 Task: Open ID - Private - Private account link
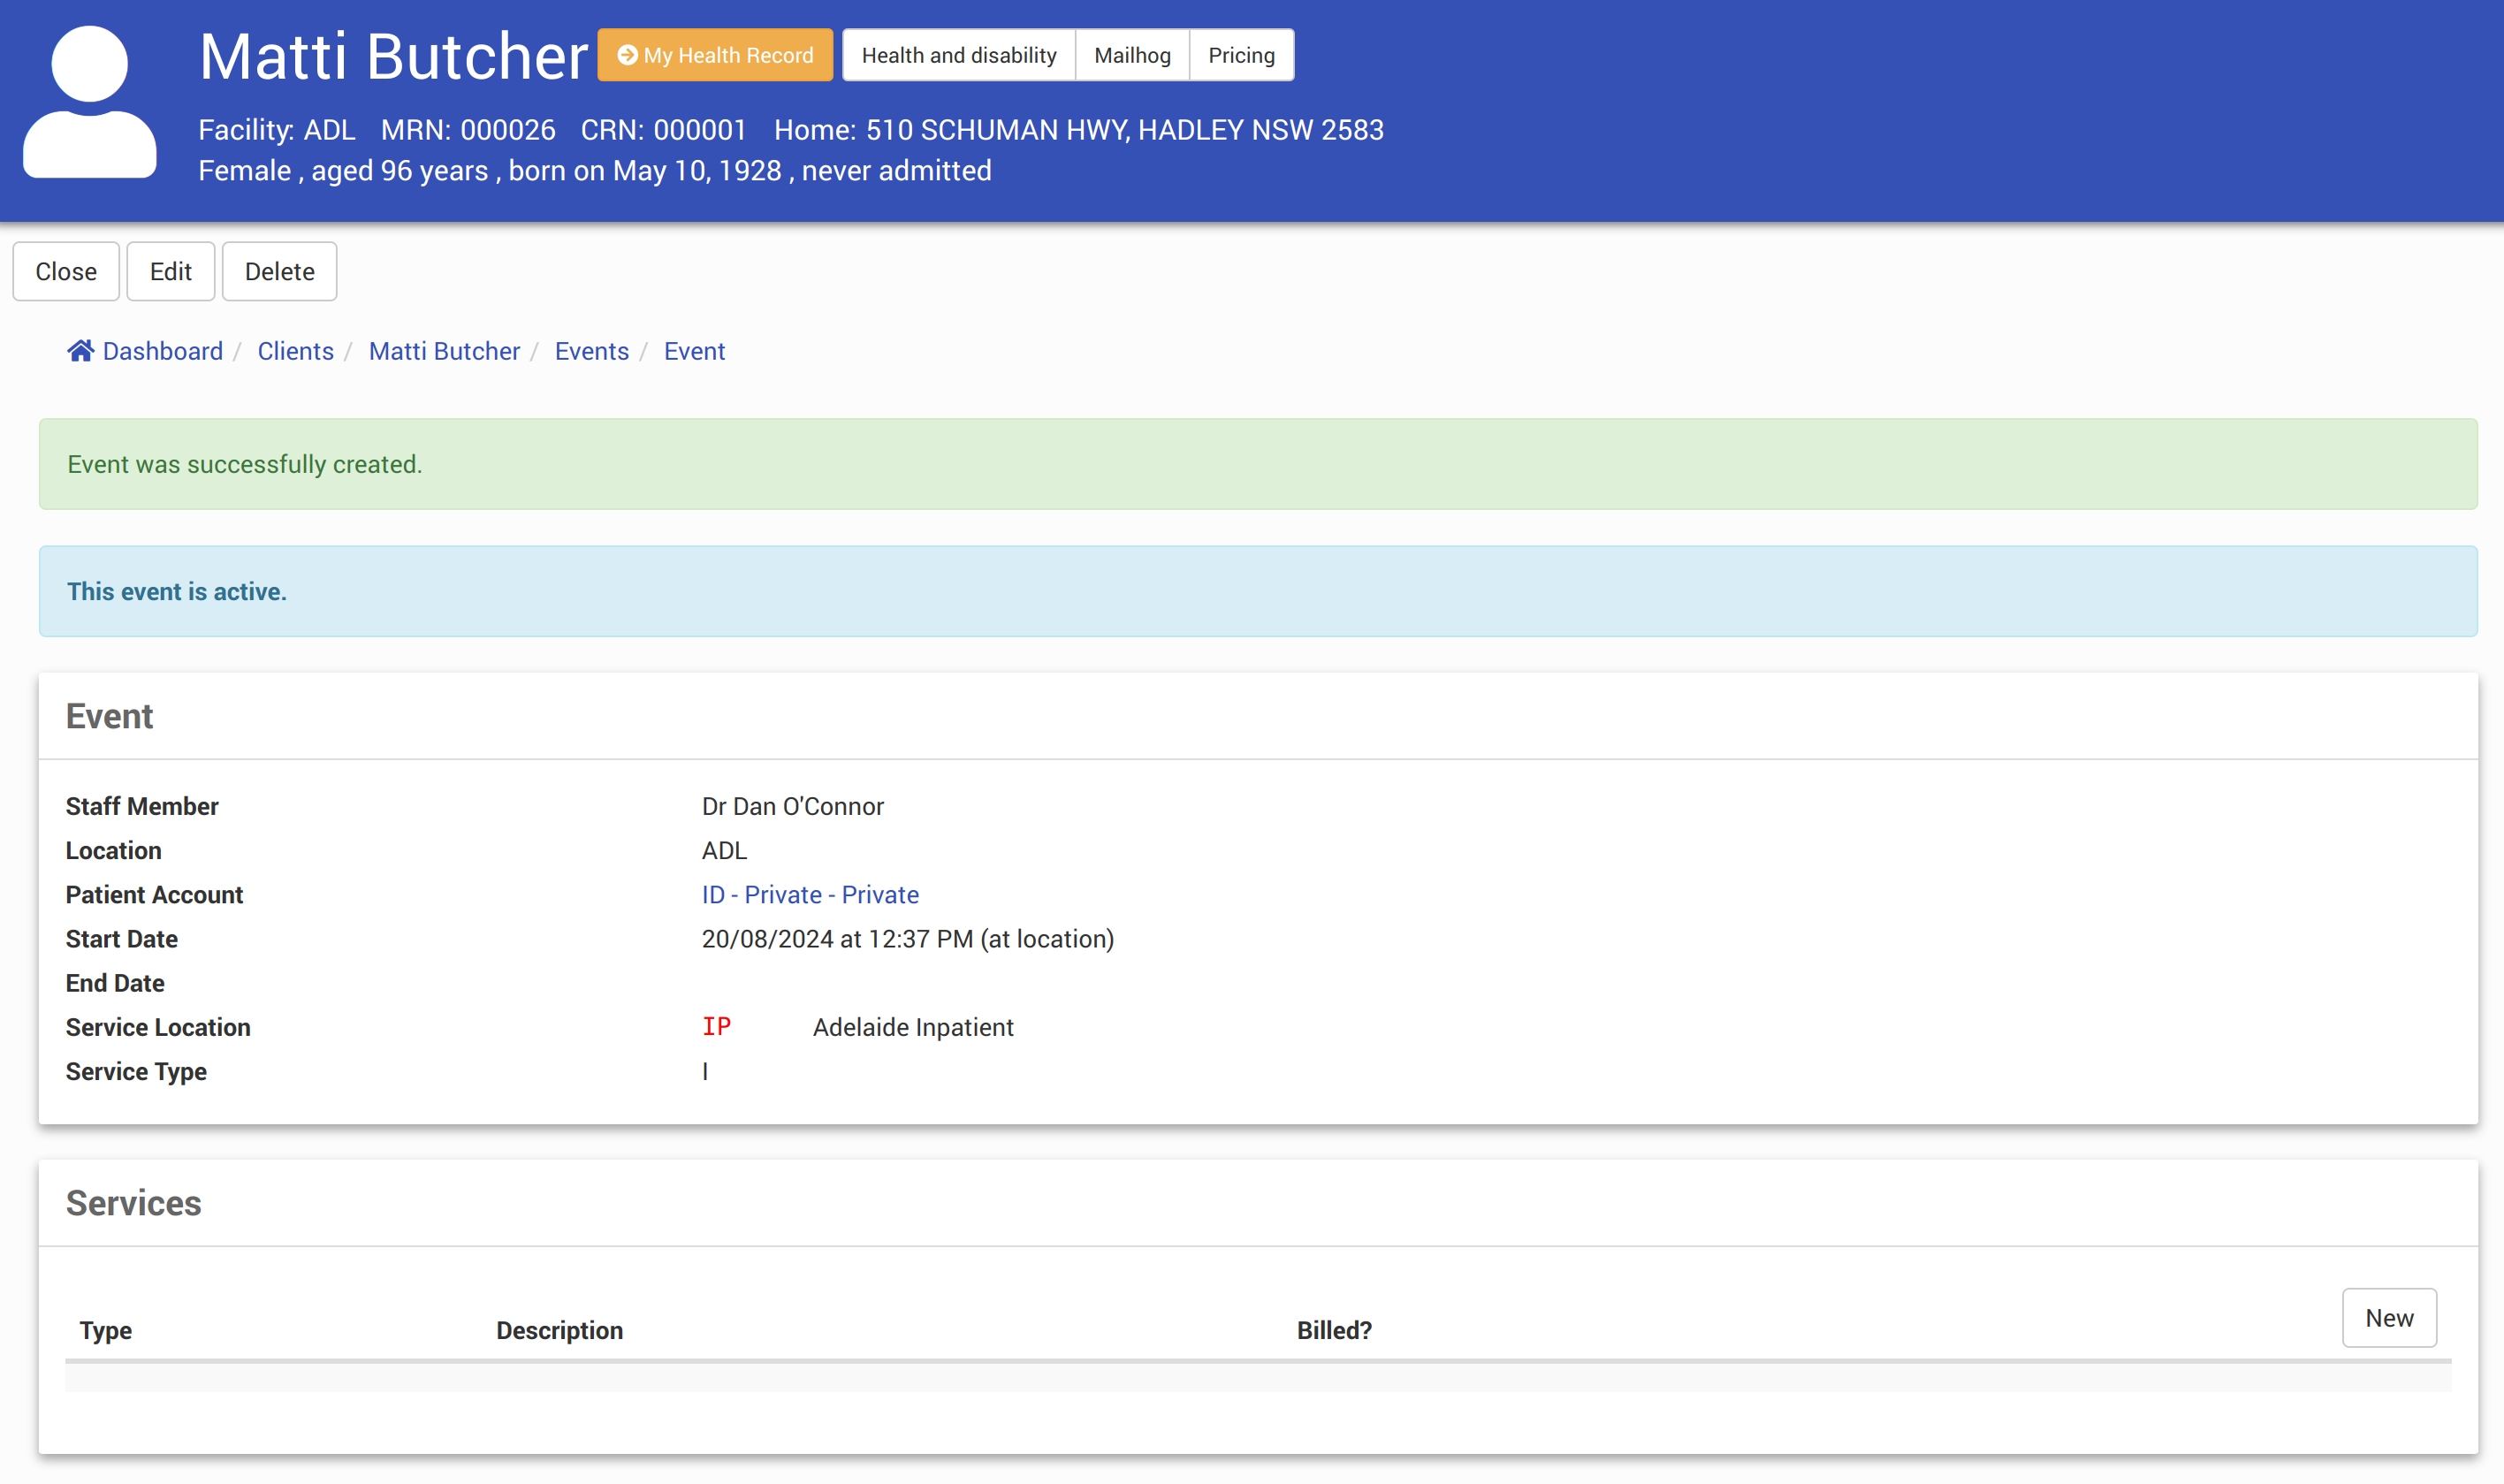coord(809,894)
